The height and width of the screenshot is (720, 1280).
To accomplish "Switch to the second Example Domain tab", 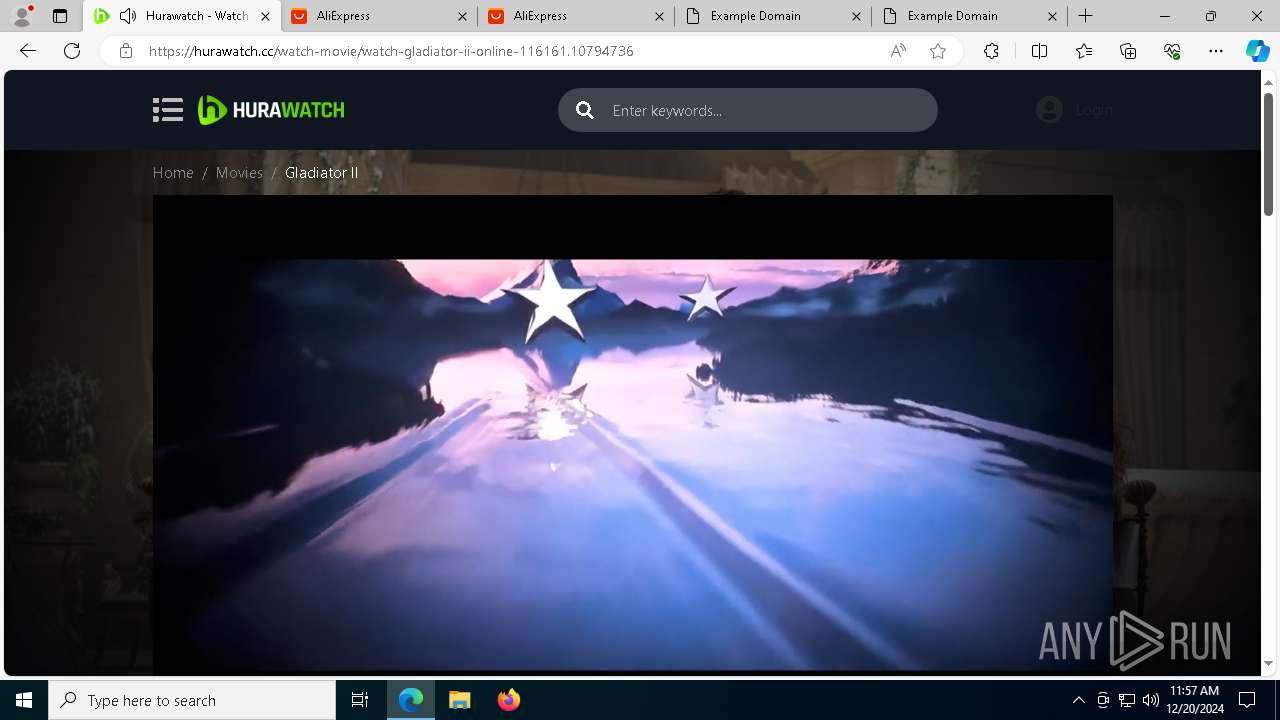I will tap(970, 16).
